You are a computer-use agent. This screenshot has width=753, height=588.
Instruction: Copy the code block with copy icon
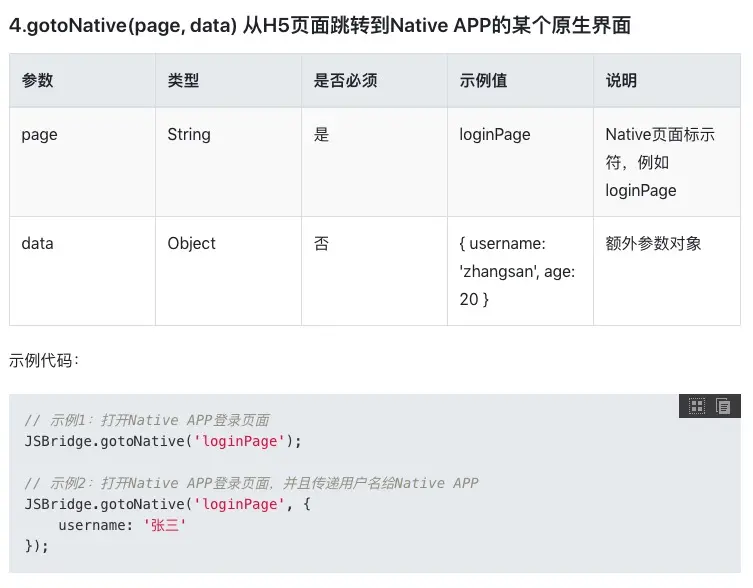click(x=723, y=406)
